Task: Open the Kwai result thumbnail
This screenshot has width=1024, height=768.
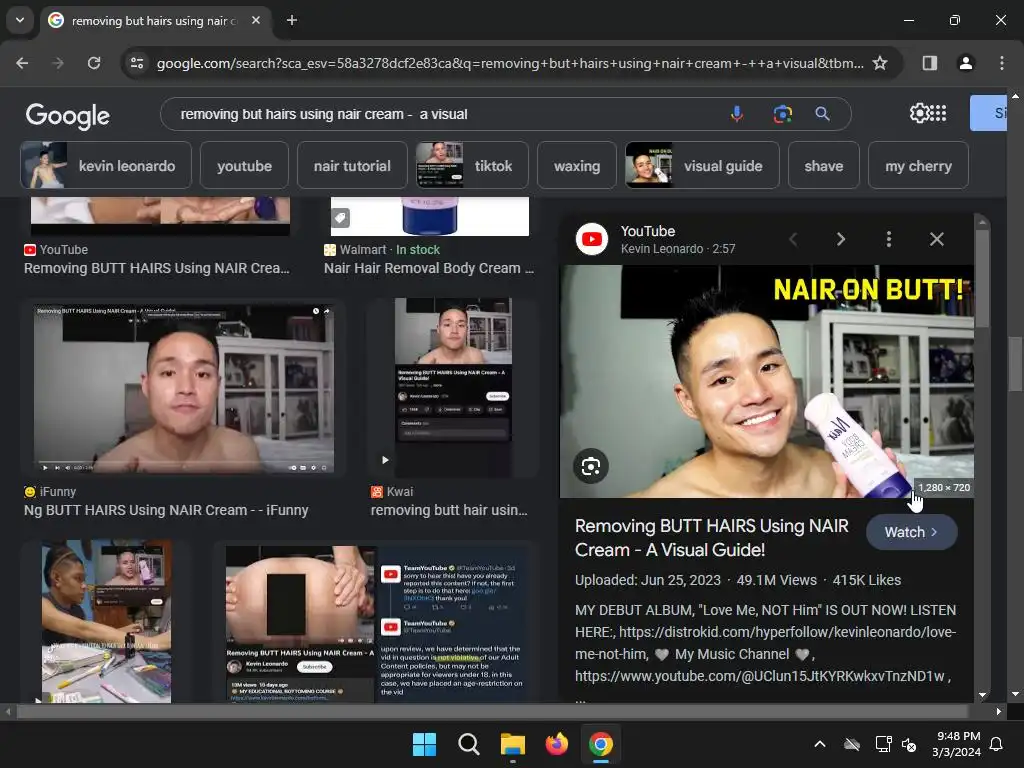Action: click(453, 388)
